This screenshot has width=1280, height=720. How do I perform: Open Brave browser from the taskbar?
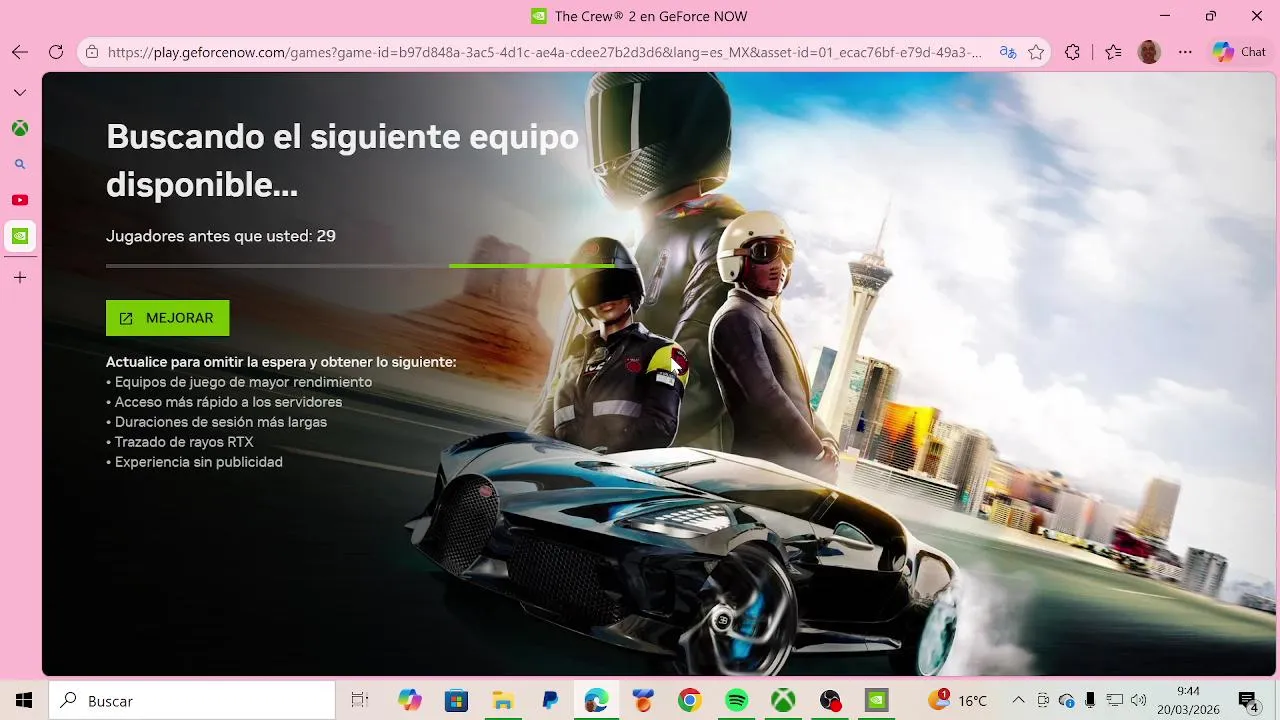pyautogui.click(x=643, y=701)
